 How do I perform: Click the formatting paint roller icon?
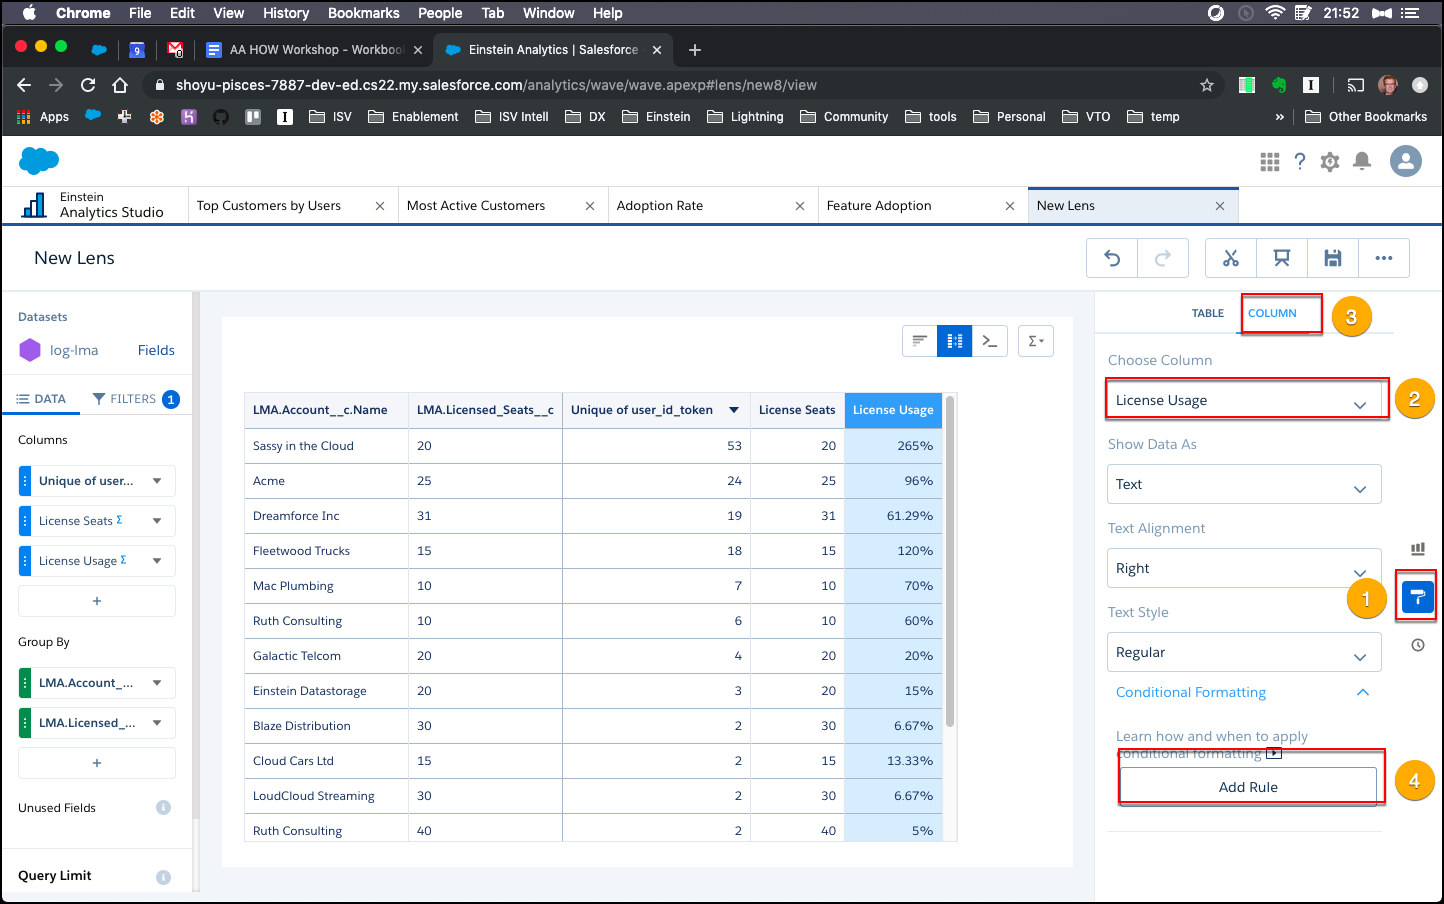click(1417, 598)
